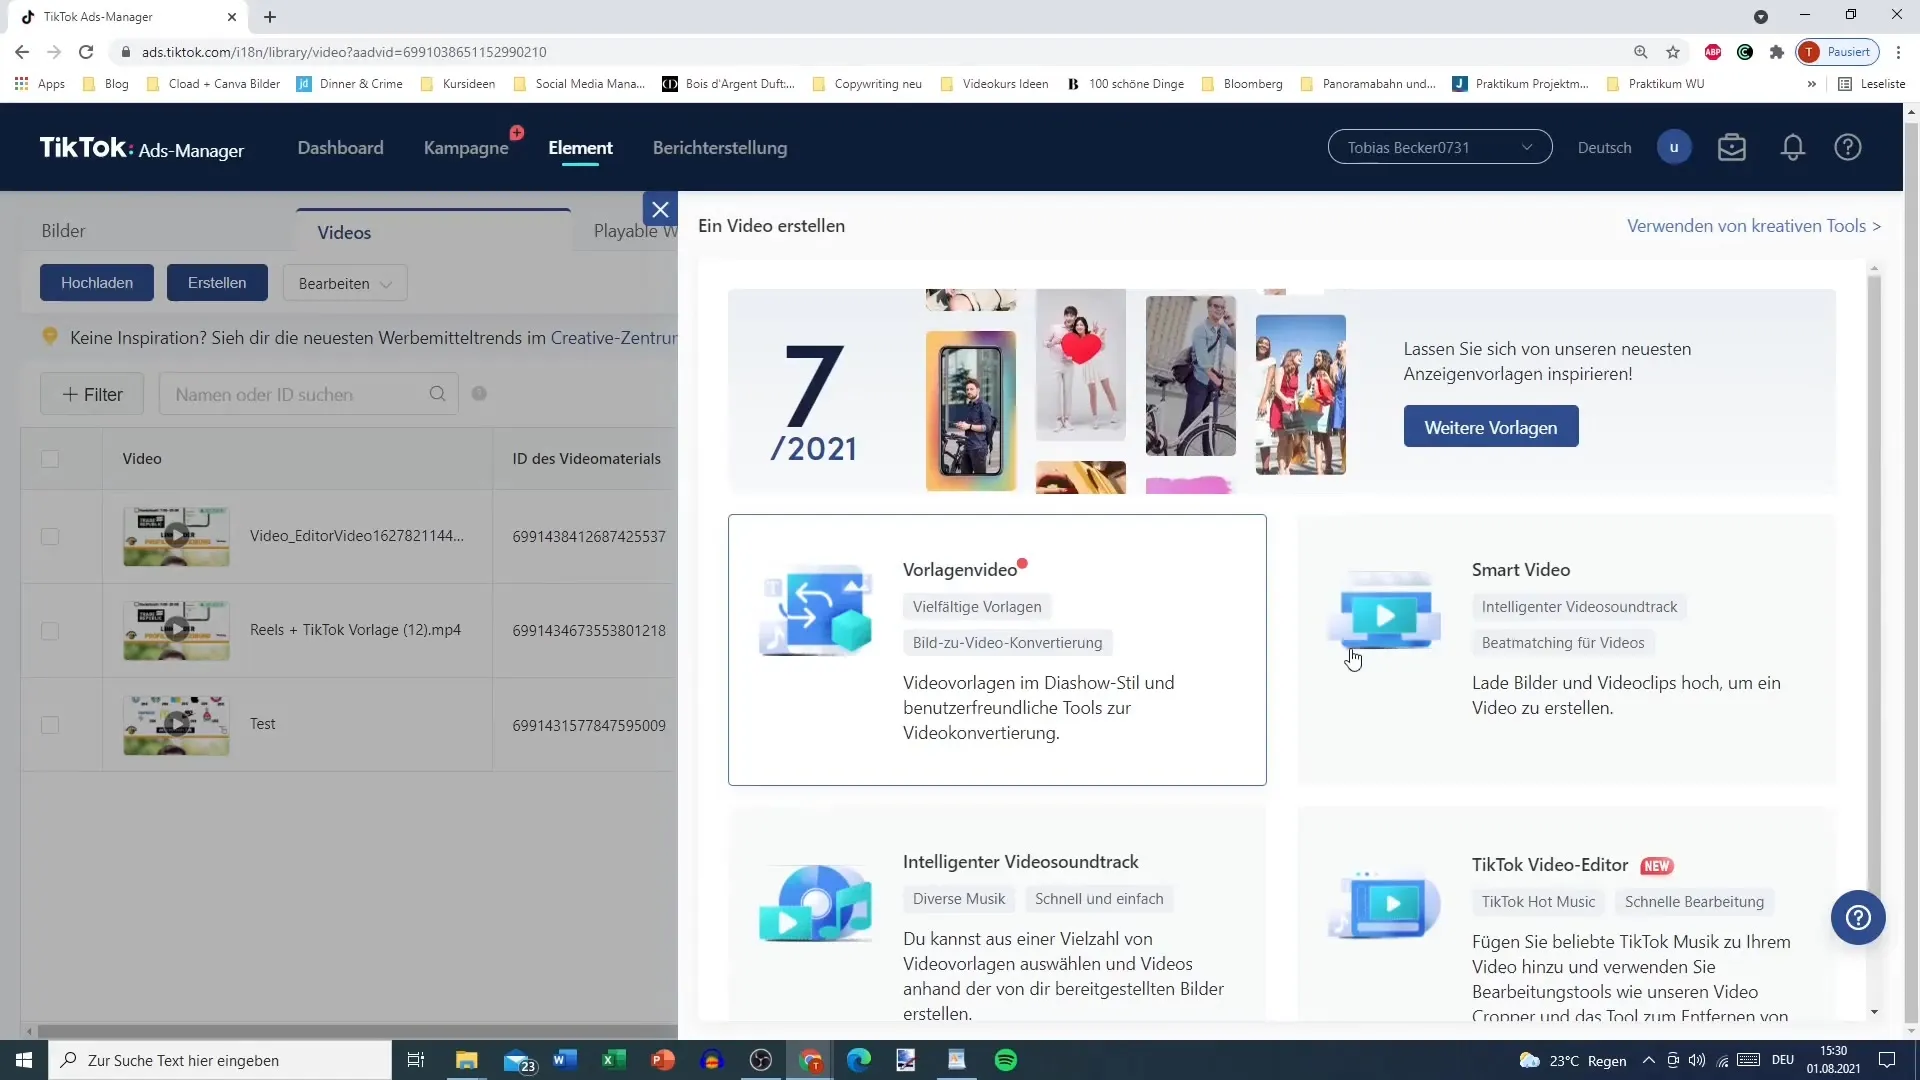This screenshot has width=1920, height=1080.
Task: Close the Ein Video erstellen panel
Action: tap(660, 210)
